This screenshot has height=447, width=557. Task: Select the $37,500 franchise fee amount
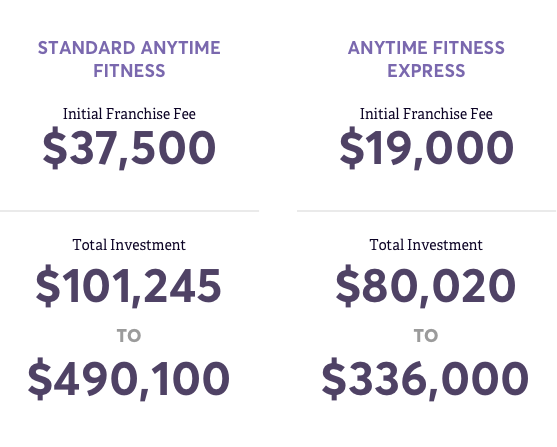tap(129, 148)
